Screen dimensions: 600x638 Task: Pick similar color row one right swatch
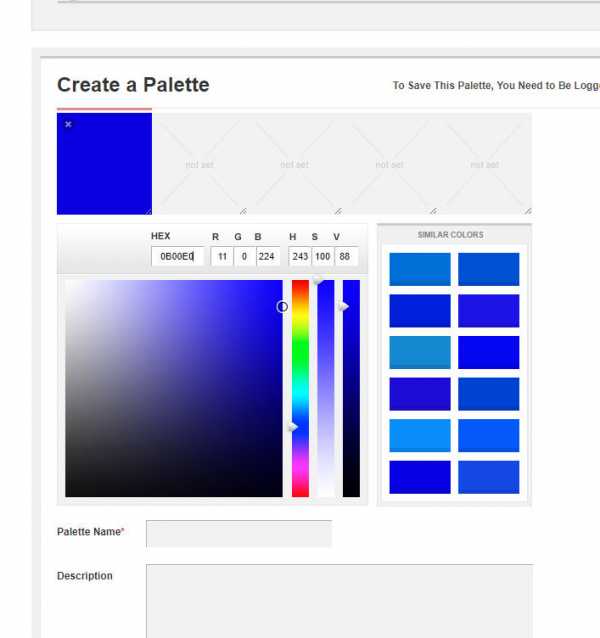[x=489, y=269]
